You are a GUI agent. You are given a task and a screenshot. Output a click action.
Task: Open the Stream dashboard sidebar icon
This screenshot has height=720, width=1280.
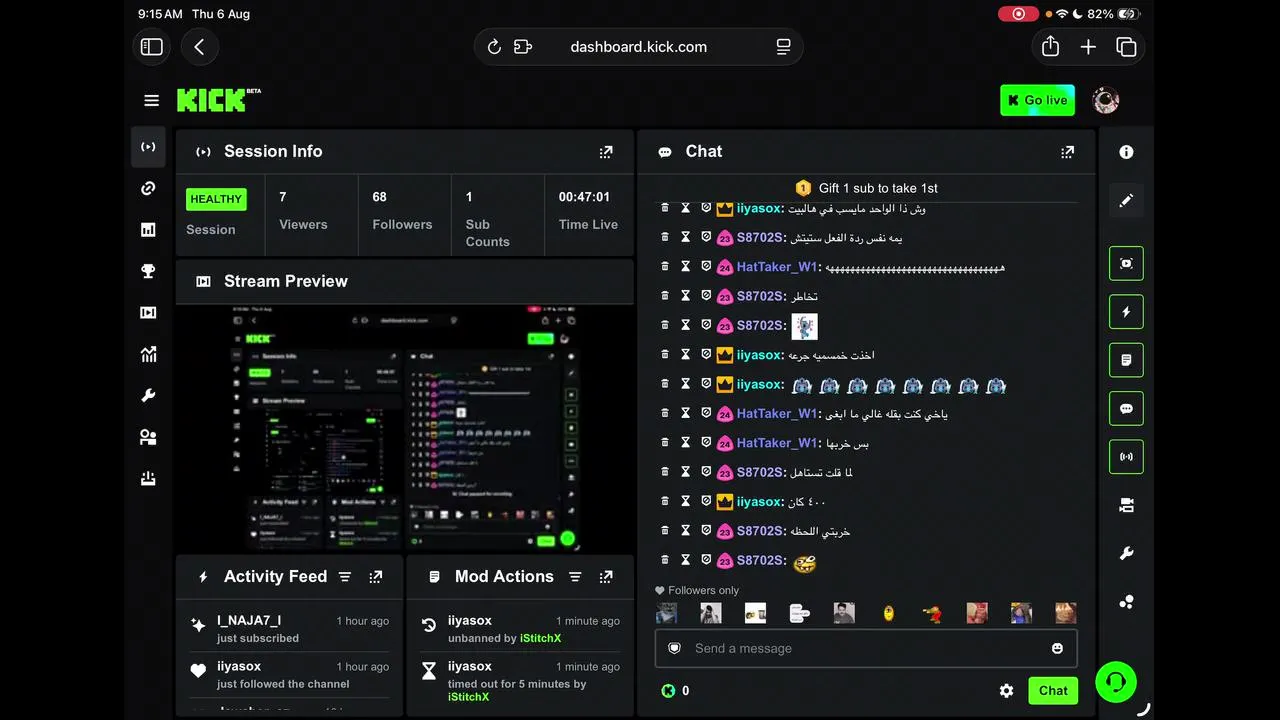click(148, 147)
